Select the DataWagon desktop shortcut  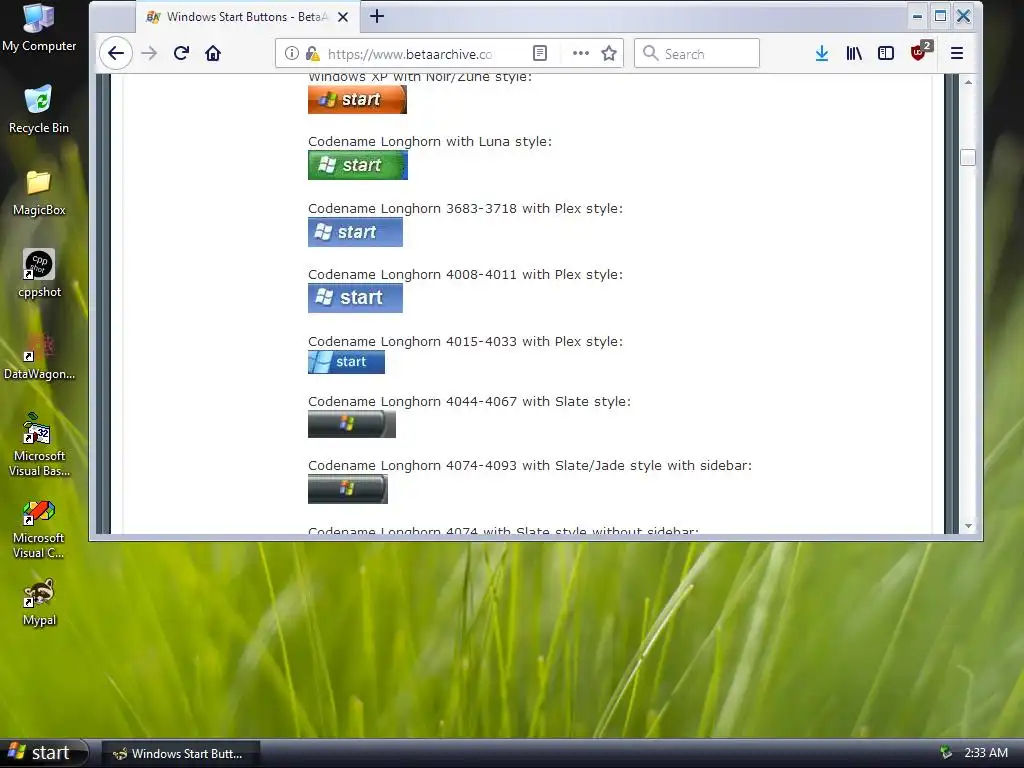click(39, 357)
